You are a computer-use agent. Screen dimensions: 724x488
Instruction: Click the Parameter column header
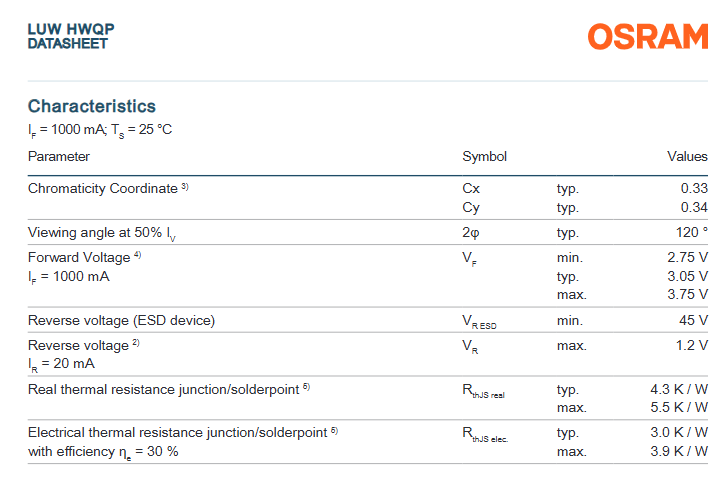click(x=59, y=156)
